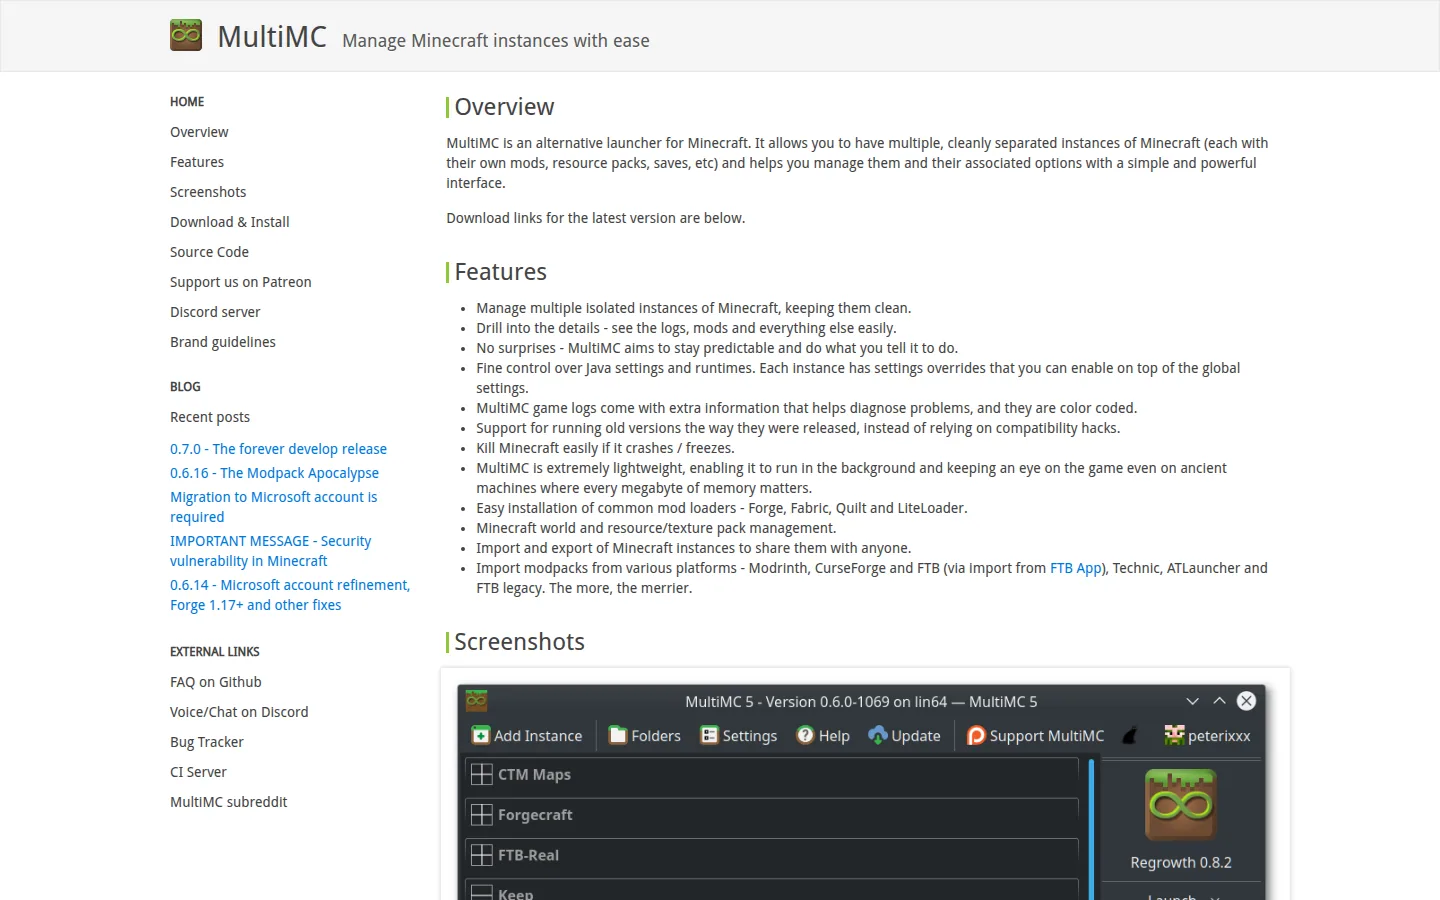Click the MultiMC logo icon in the header
The image size is (1440, 900).
coord(186,35)
